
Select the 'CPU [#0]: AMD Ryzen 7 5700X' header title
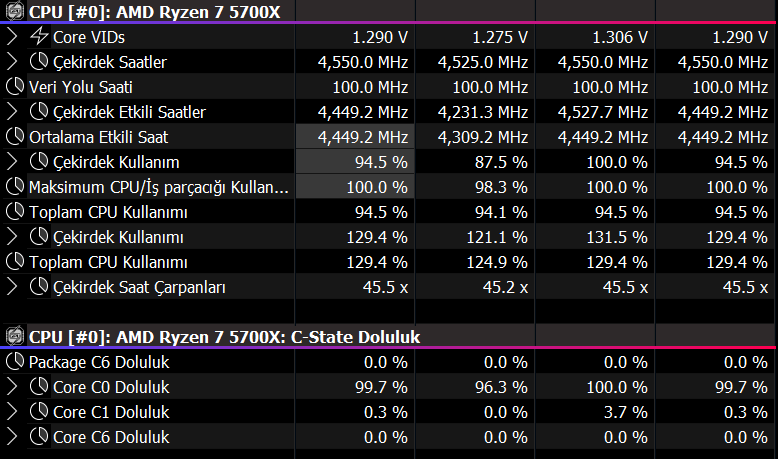pyautogui.click(x=154, y=12)
